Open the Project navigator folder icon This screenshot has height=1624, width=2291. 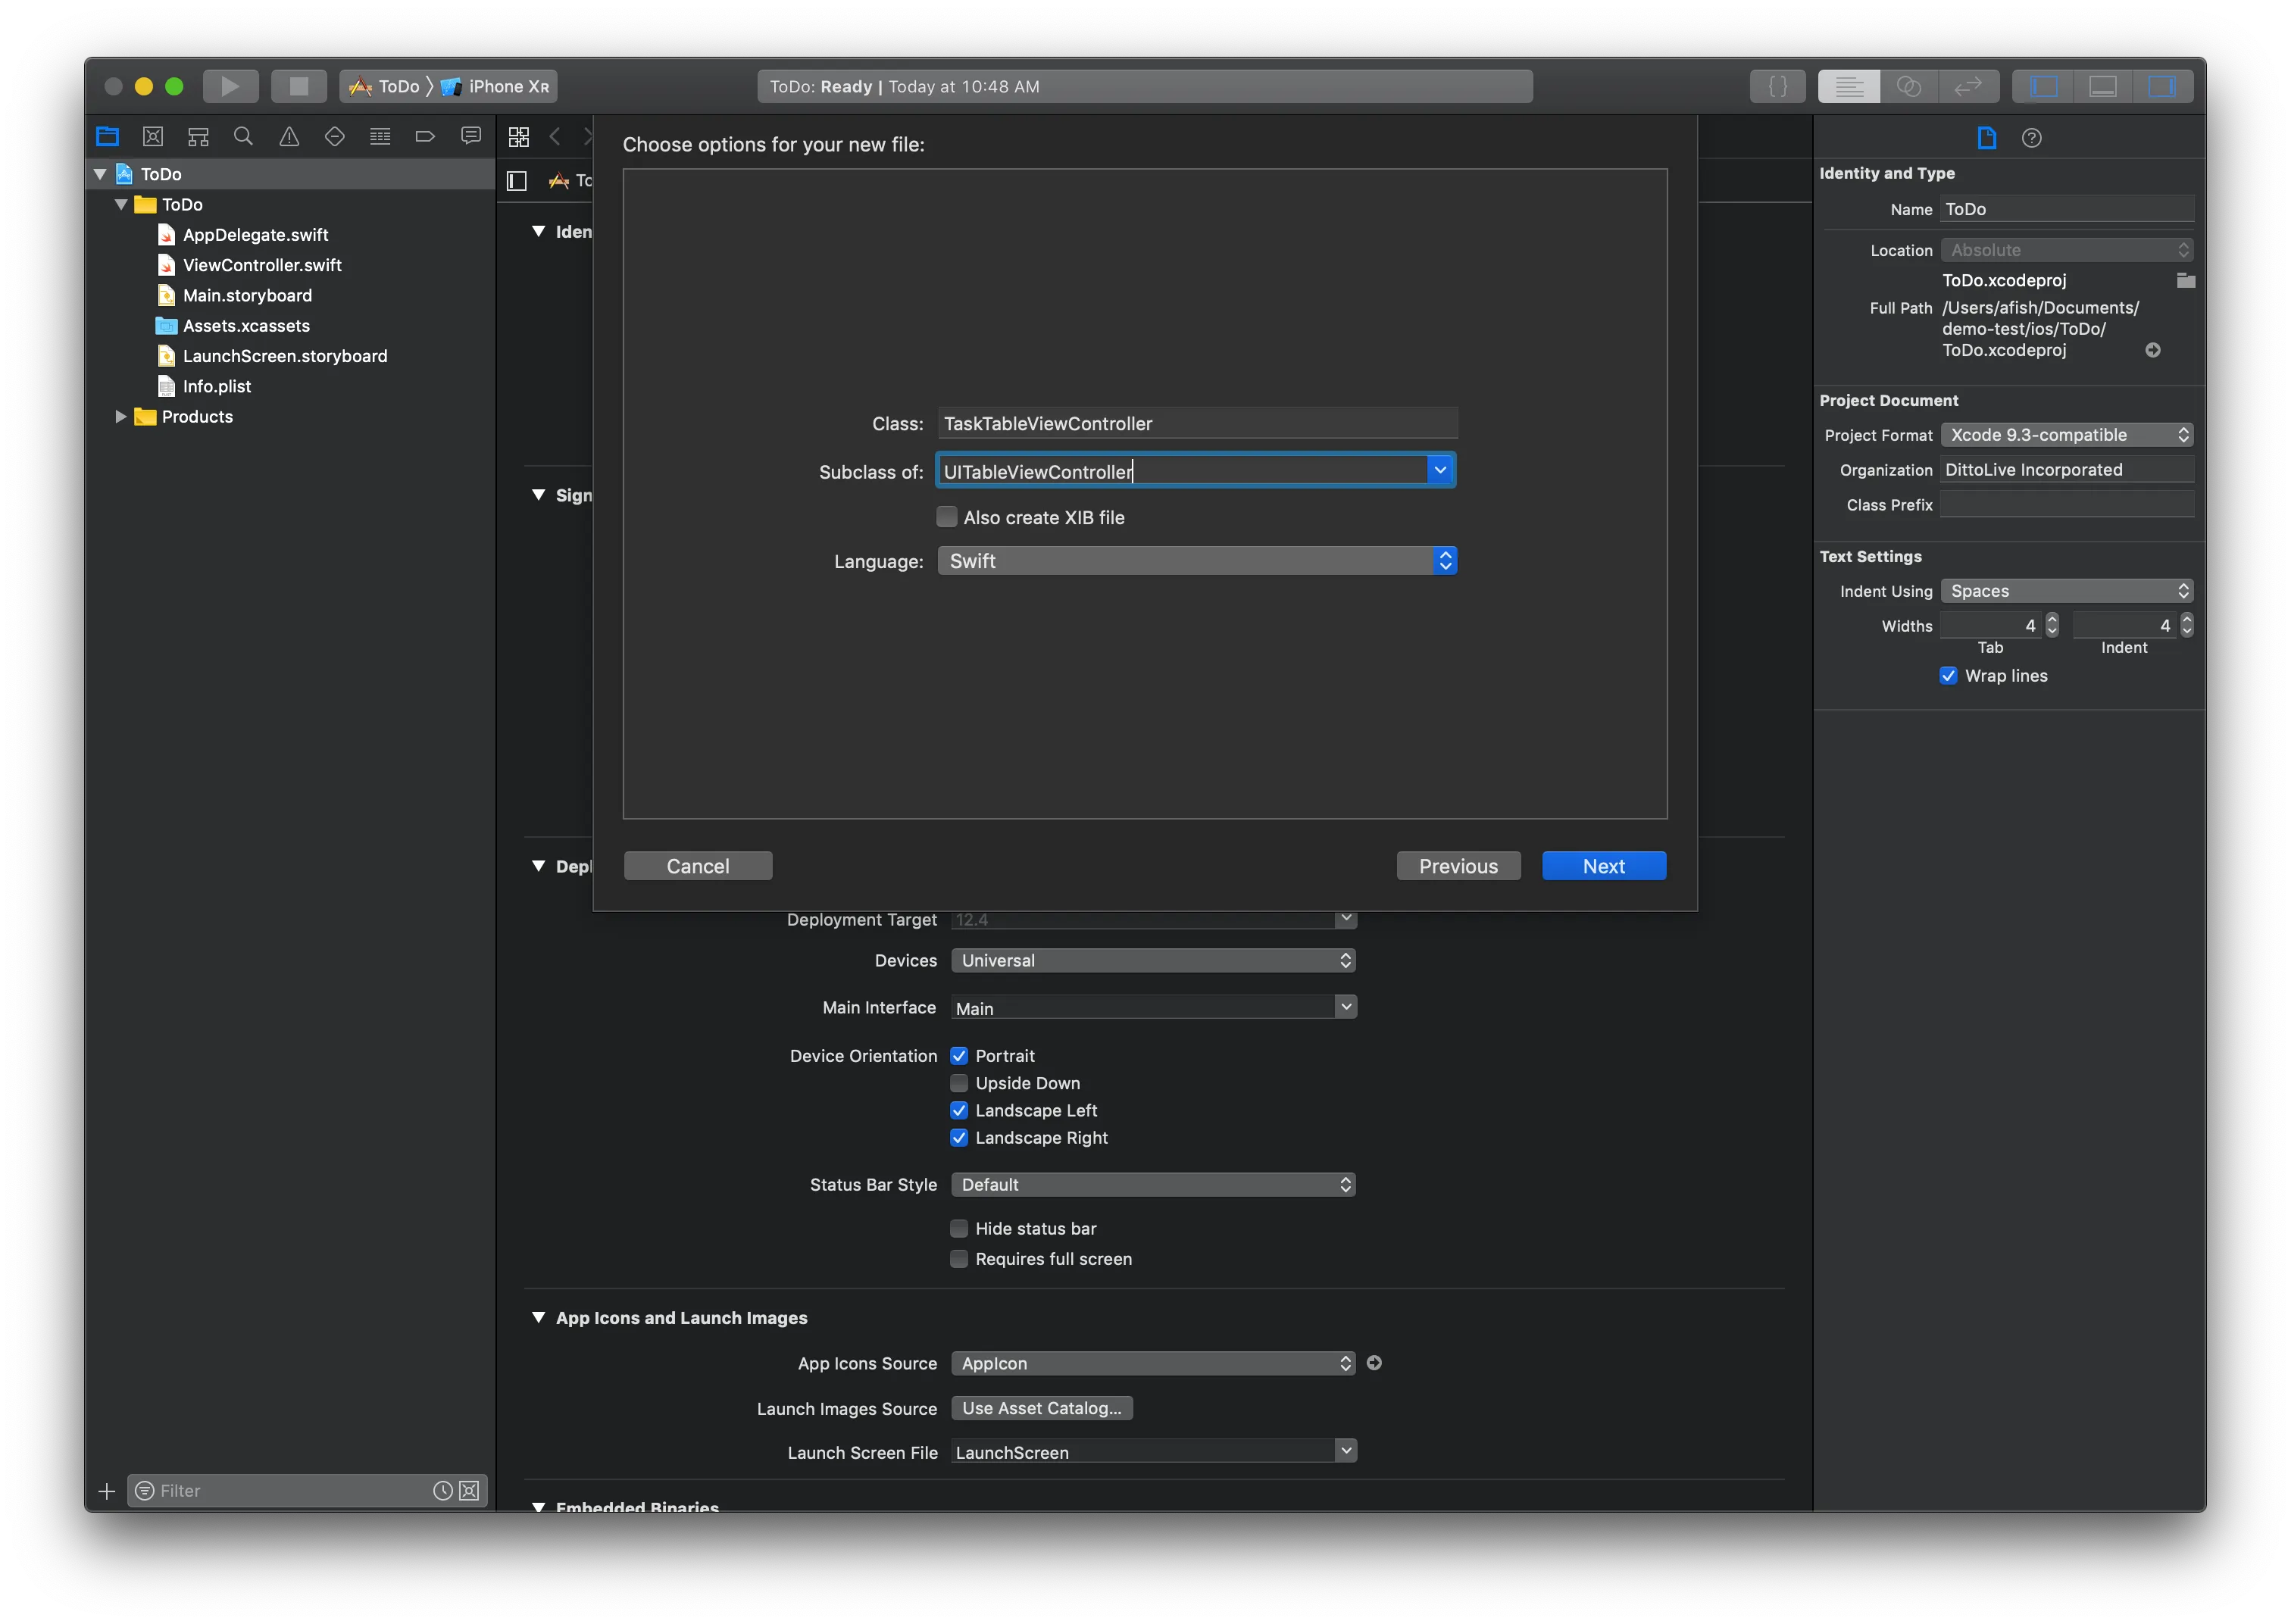pos(107,136)
